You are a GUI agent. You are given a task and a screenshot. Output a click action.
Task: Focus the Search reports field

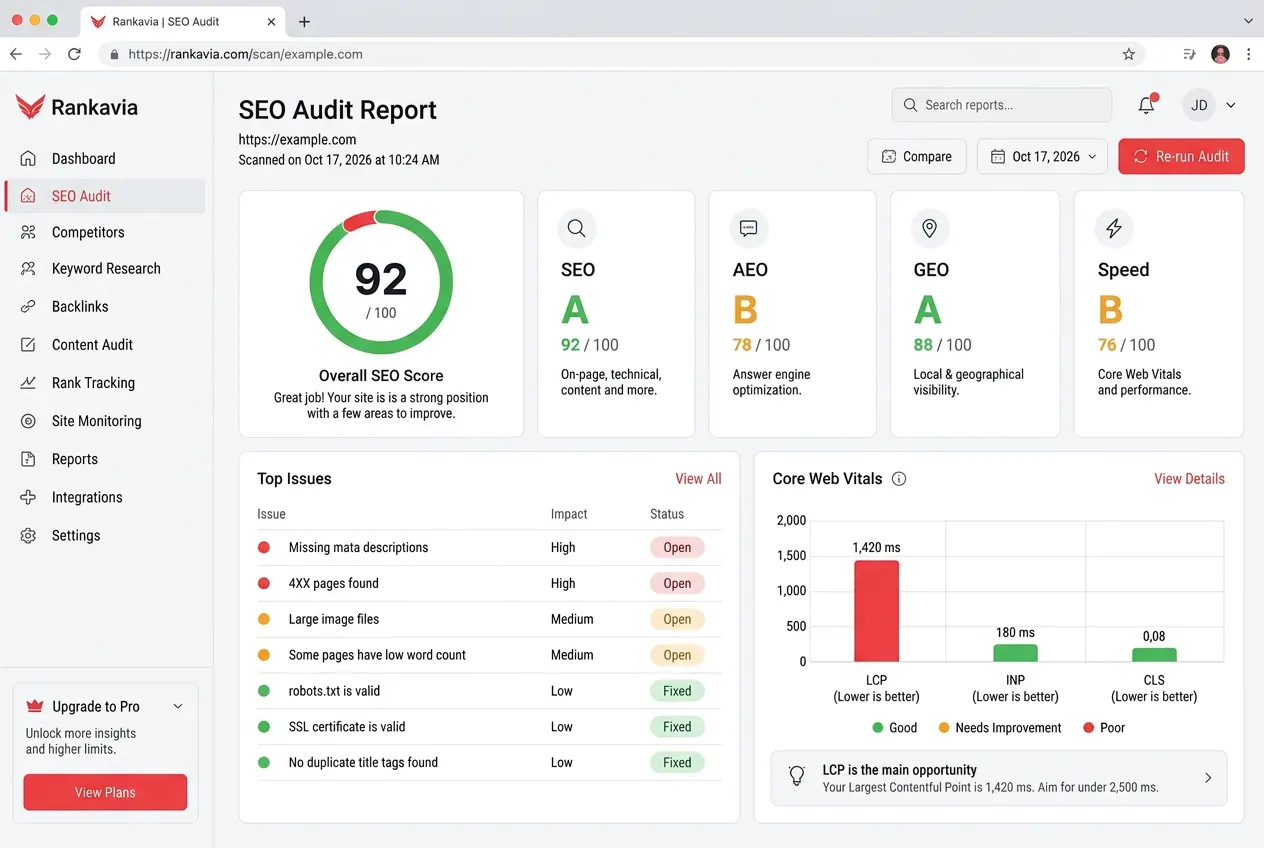1001,104
